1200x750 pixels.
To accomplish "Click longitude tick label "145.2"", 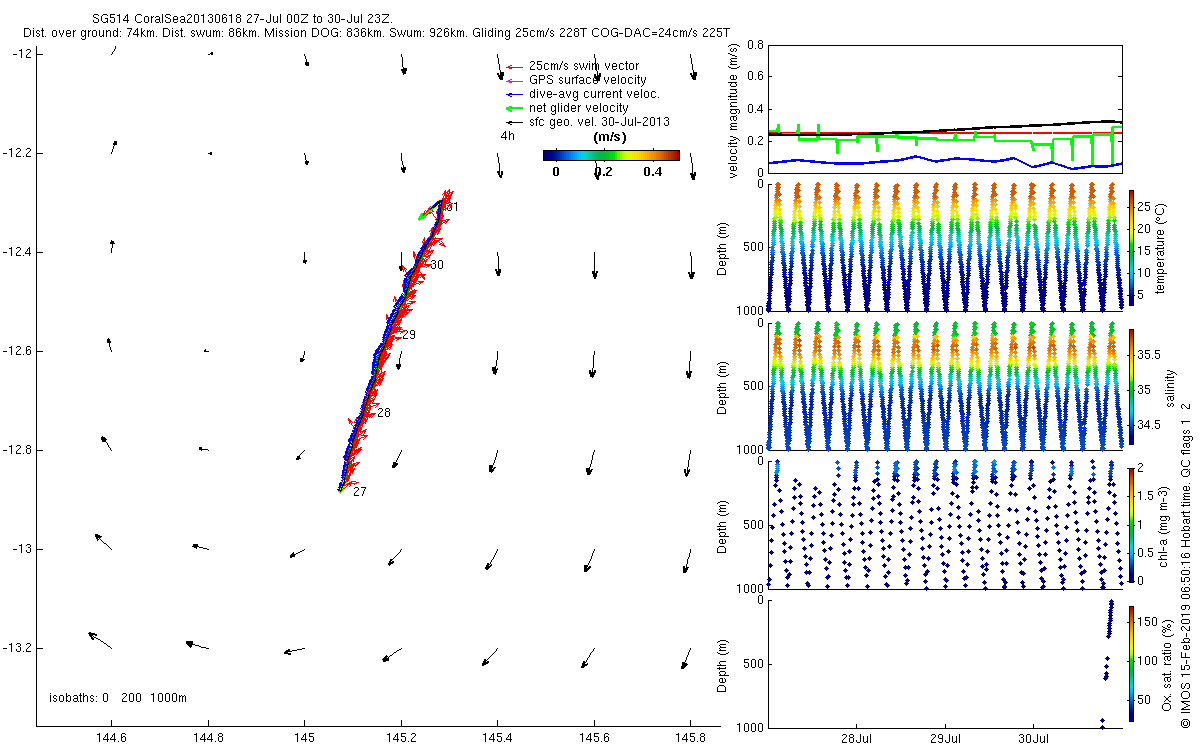I will tap(402, 740).
